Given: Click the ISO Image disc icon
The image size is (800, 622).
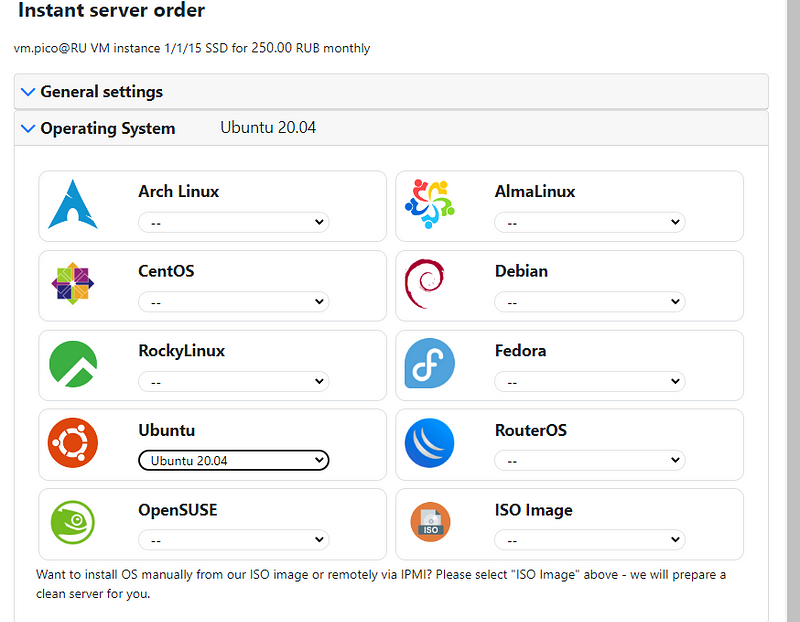Looking at the screenshot, I should click(429, 523).
